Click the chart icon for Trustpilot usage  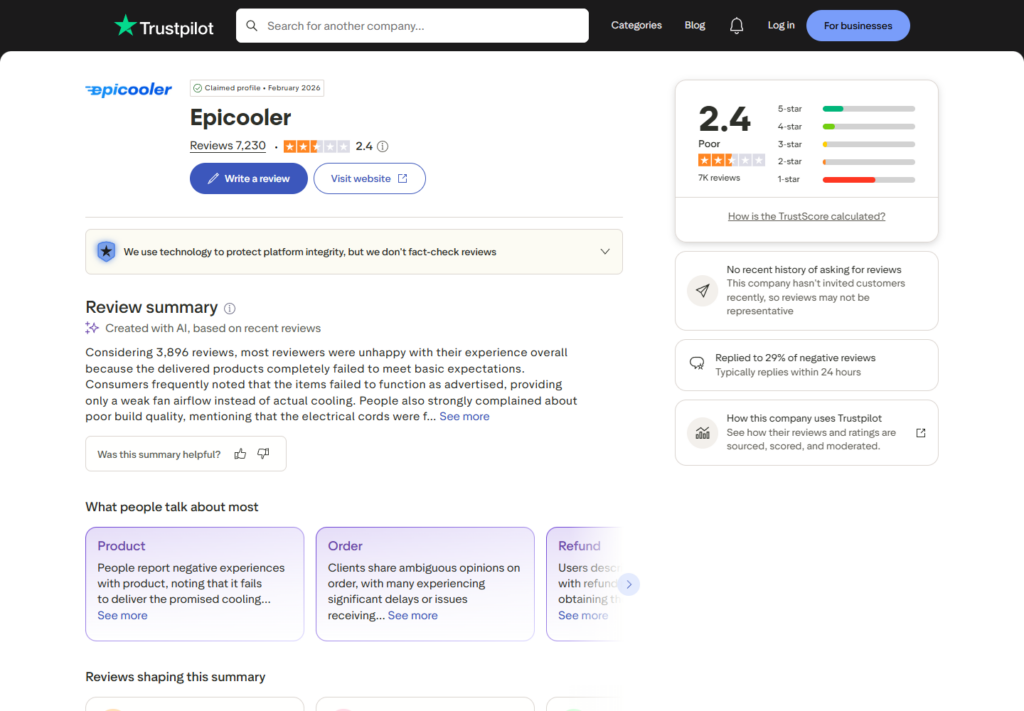click(x=702, y=432)
